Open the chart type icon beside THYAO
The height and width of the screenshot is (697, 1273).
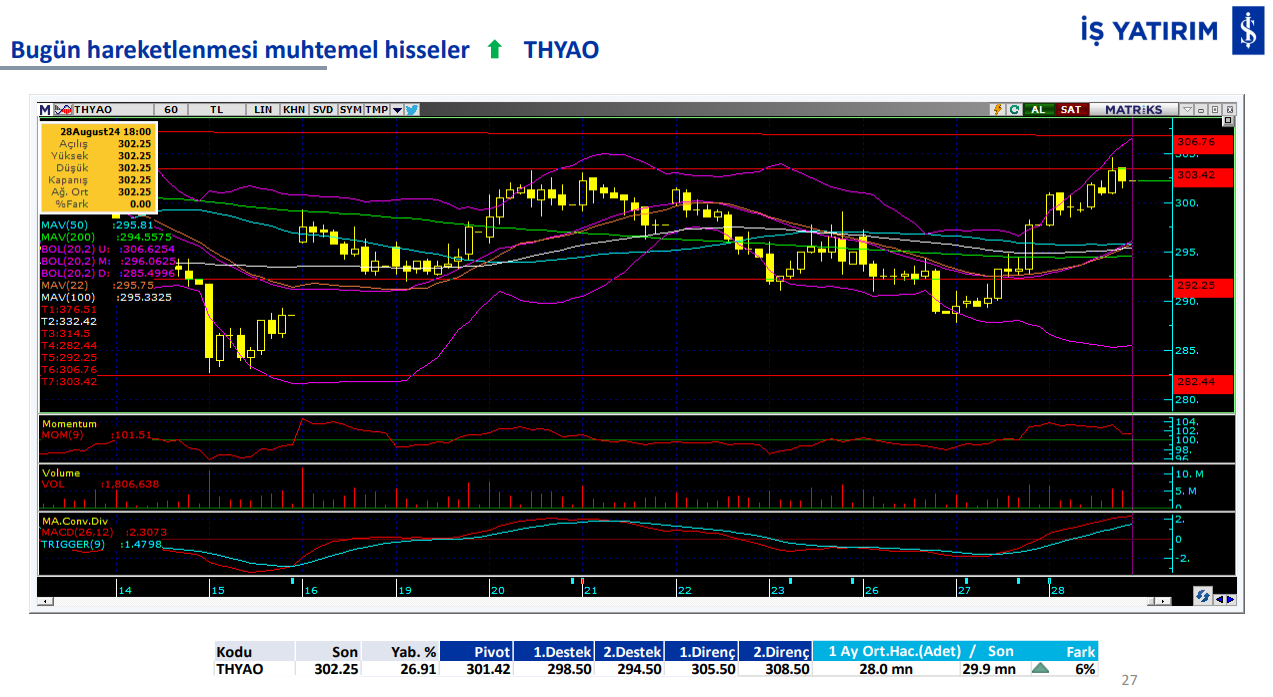click(x=62, y=109)
